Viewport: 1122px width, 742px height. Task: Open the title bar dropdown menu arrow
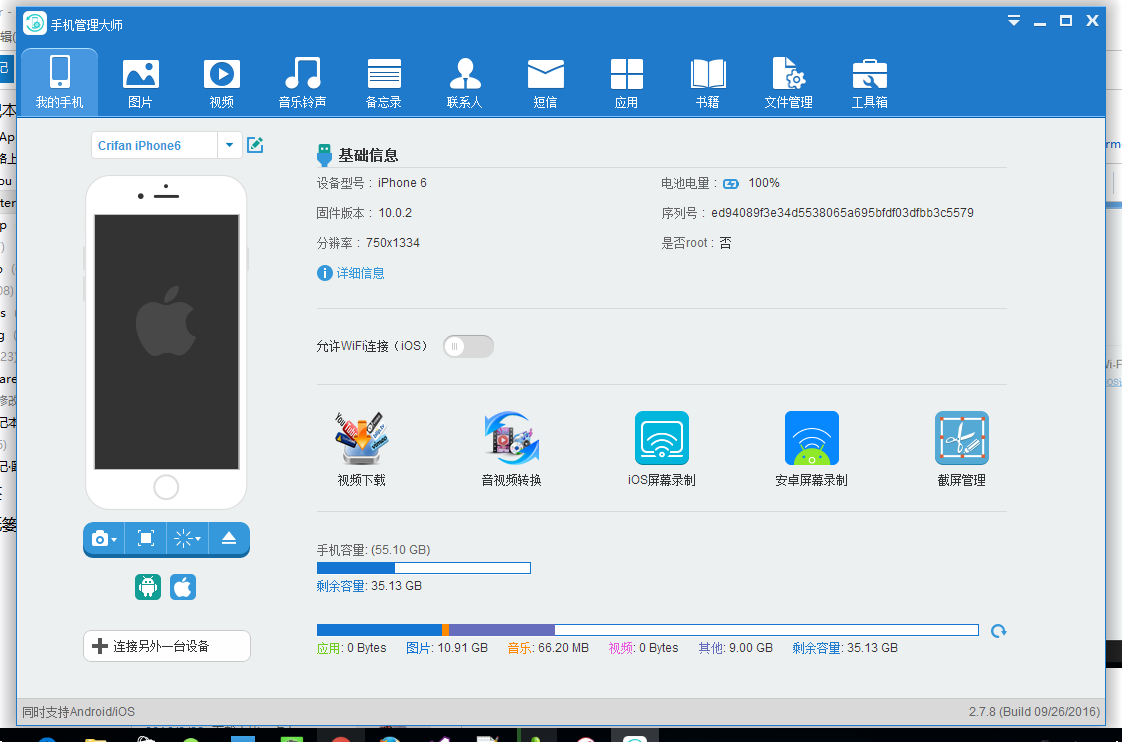pos(1014,21)
